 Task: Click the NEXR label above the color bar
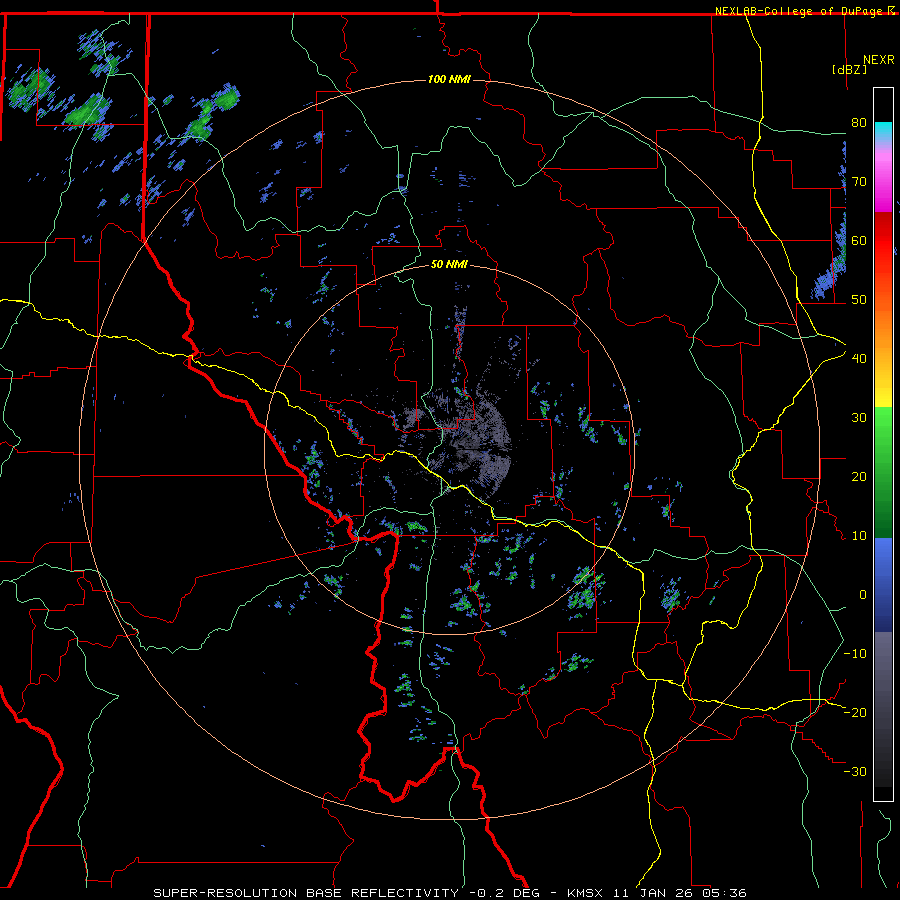click(878, 60)
